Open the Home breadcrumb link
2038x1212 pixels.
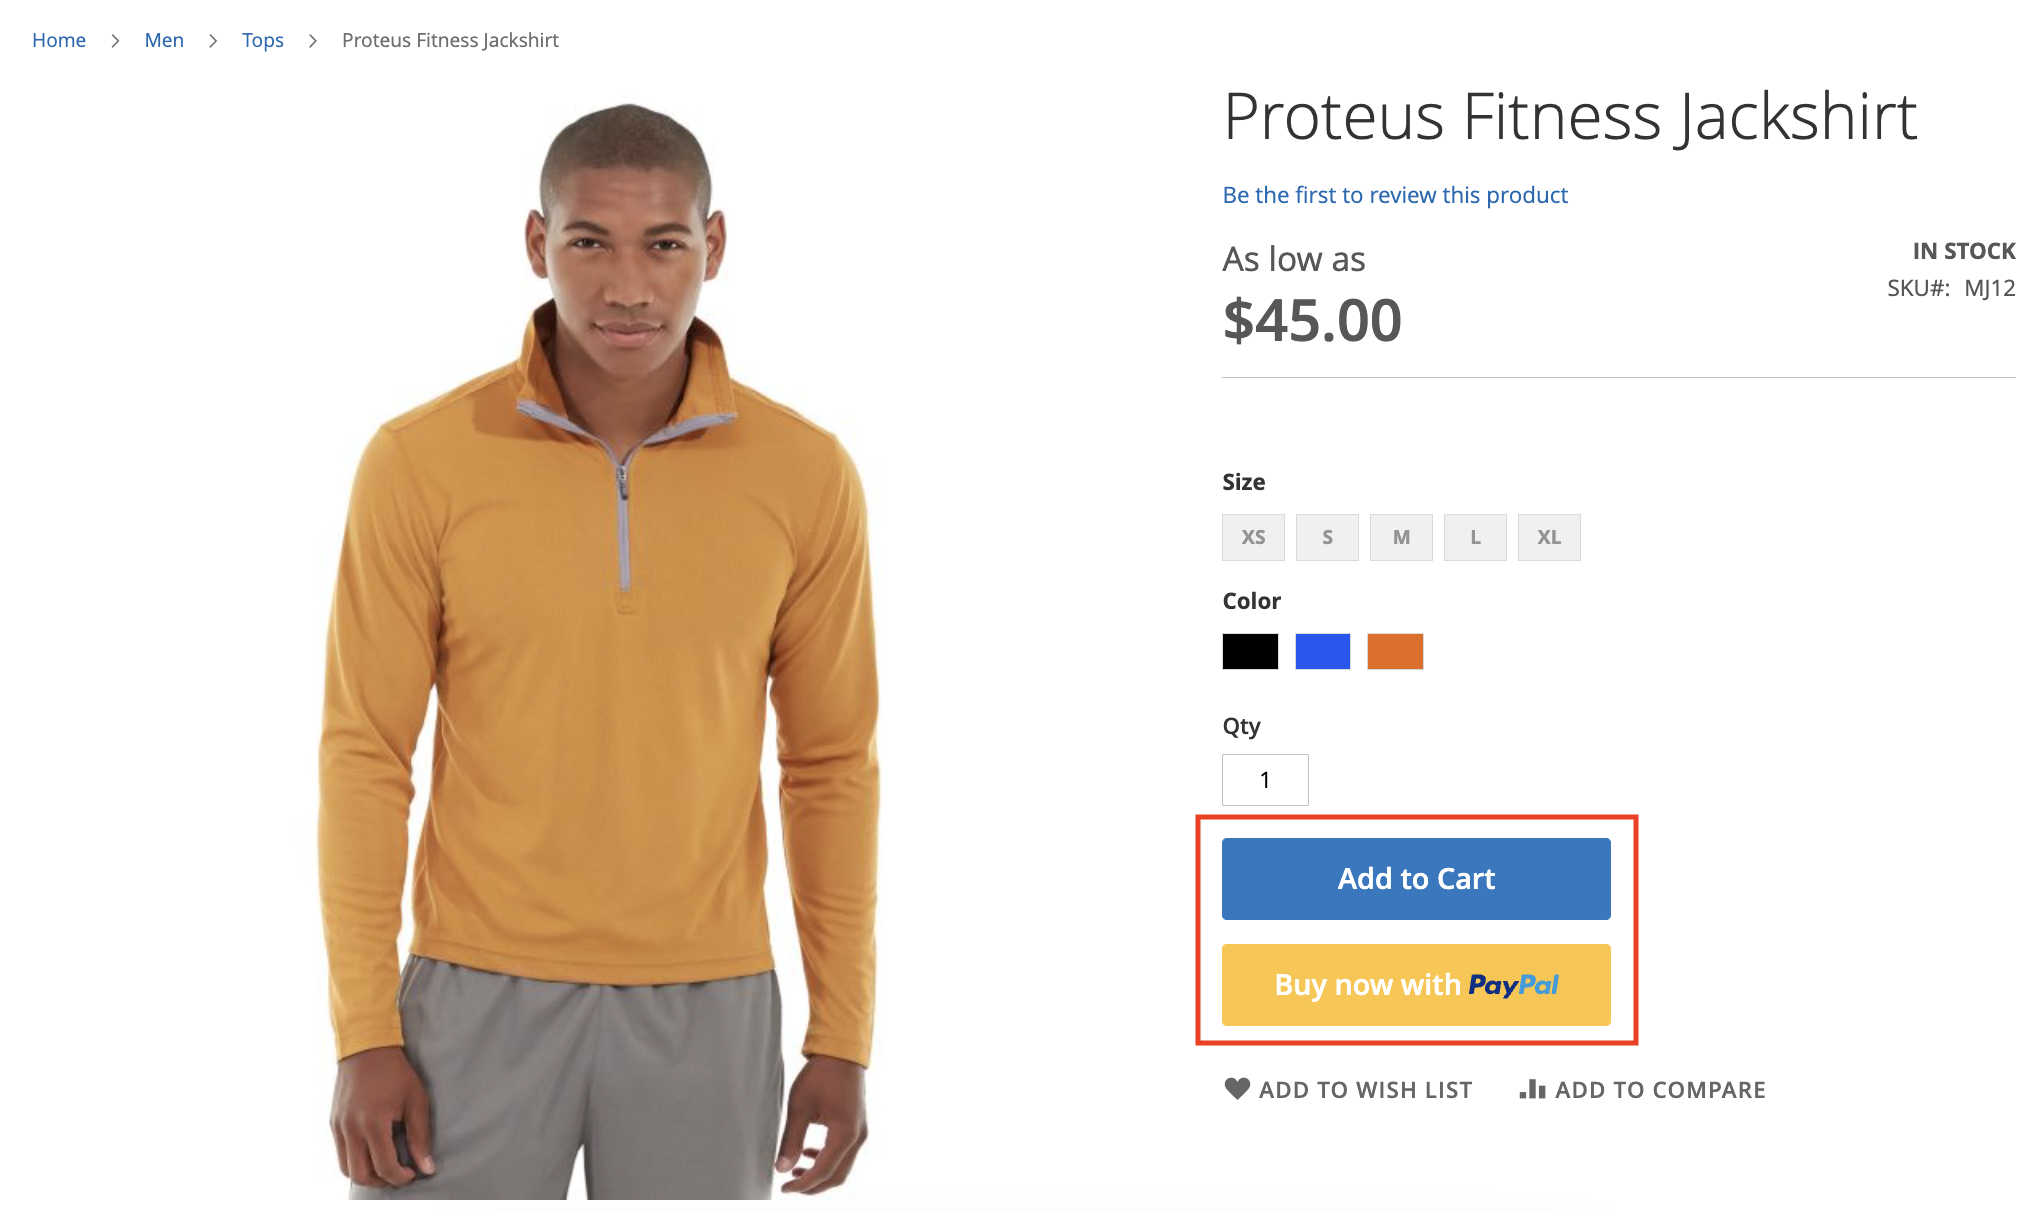point(59,40)
